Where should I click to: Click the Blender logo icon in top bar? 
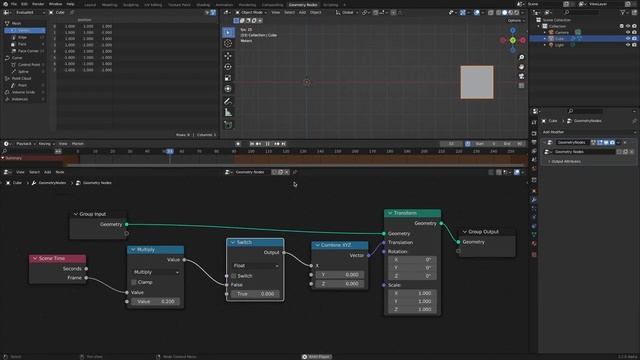coord(5,4)
